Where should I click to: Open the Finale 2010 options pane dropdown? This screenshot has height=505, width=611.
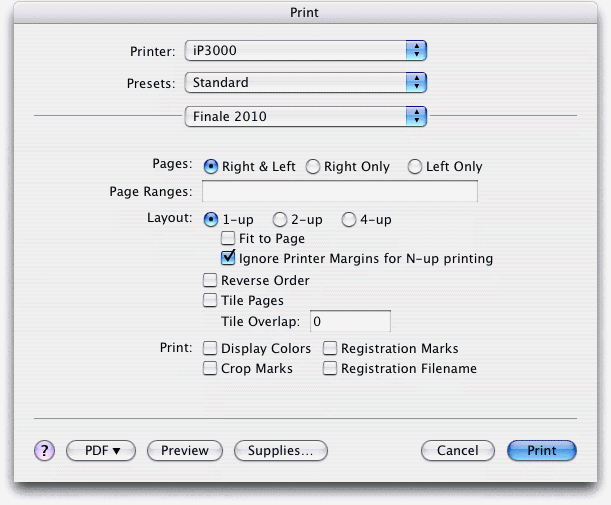coord(306,117)
